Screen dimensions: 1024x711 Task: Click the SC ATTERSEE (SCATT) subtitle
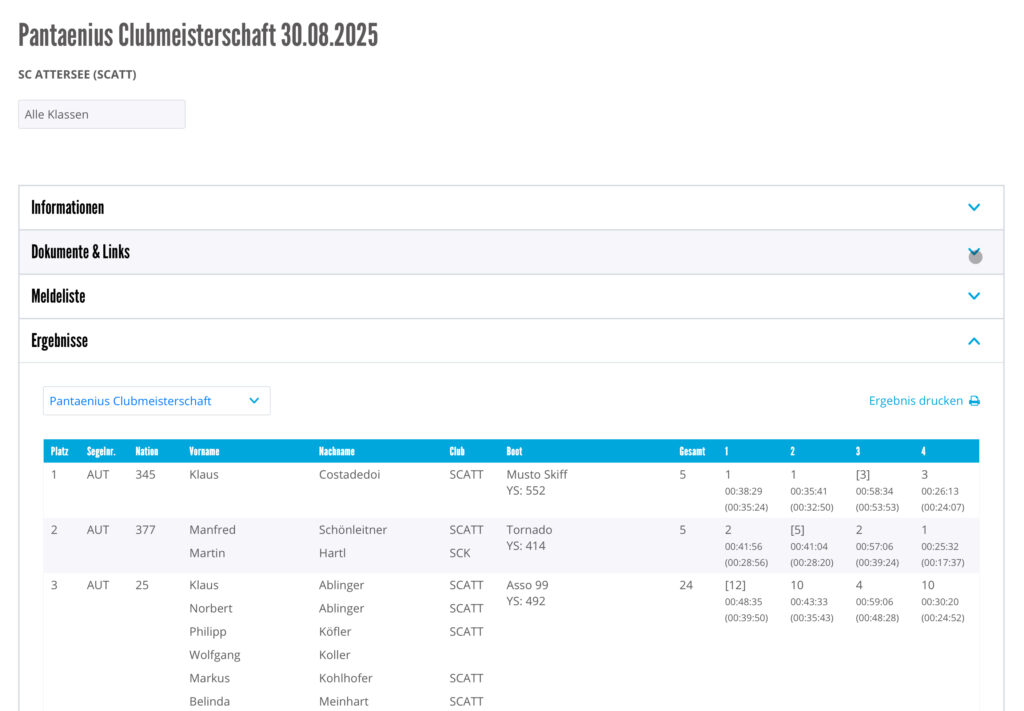click(x=77, y=74)
